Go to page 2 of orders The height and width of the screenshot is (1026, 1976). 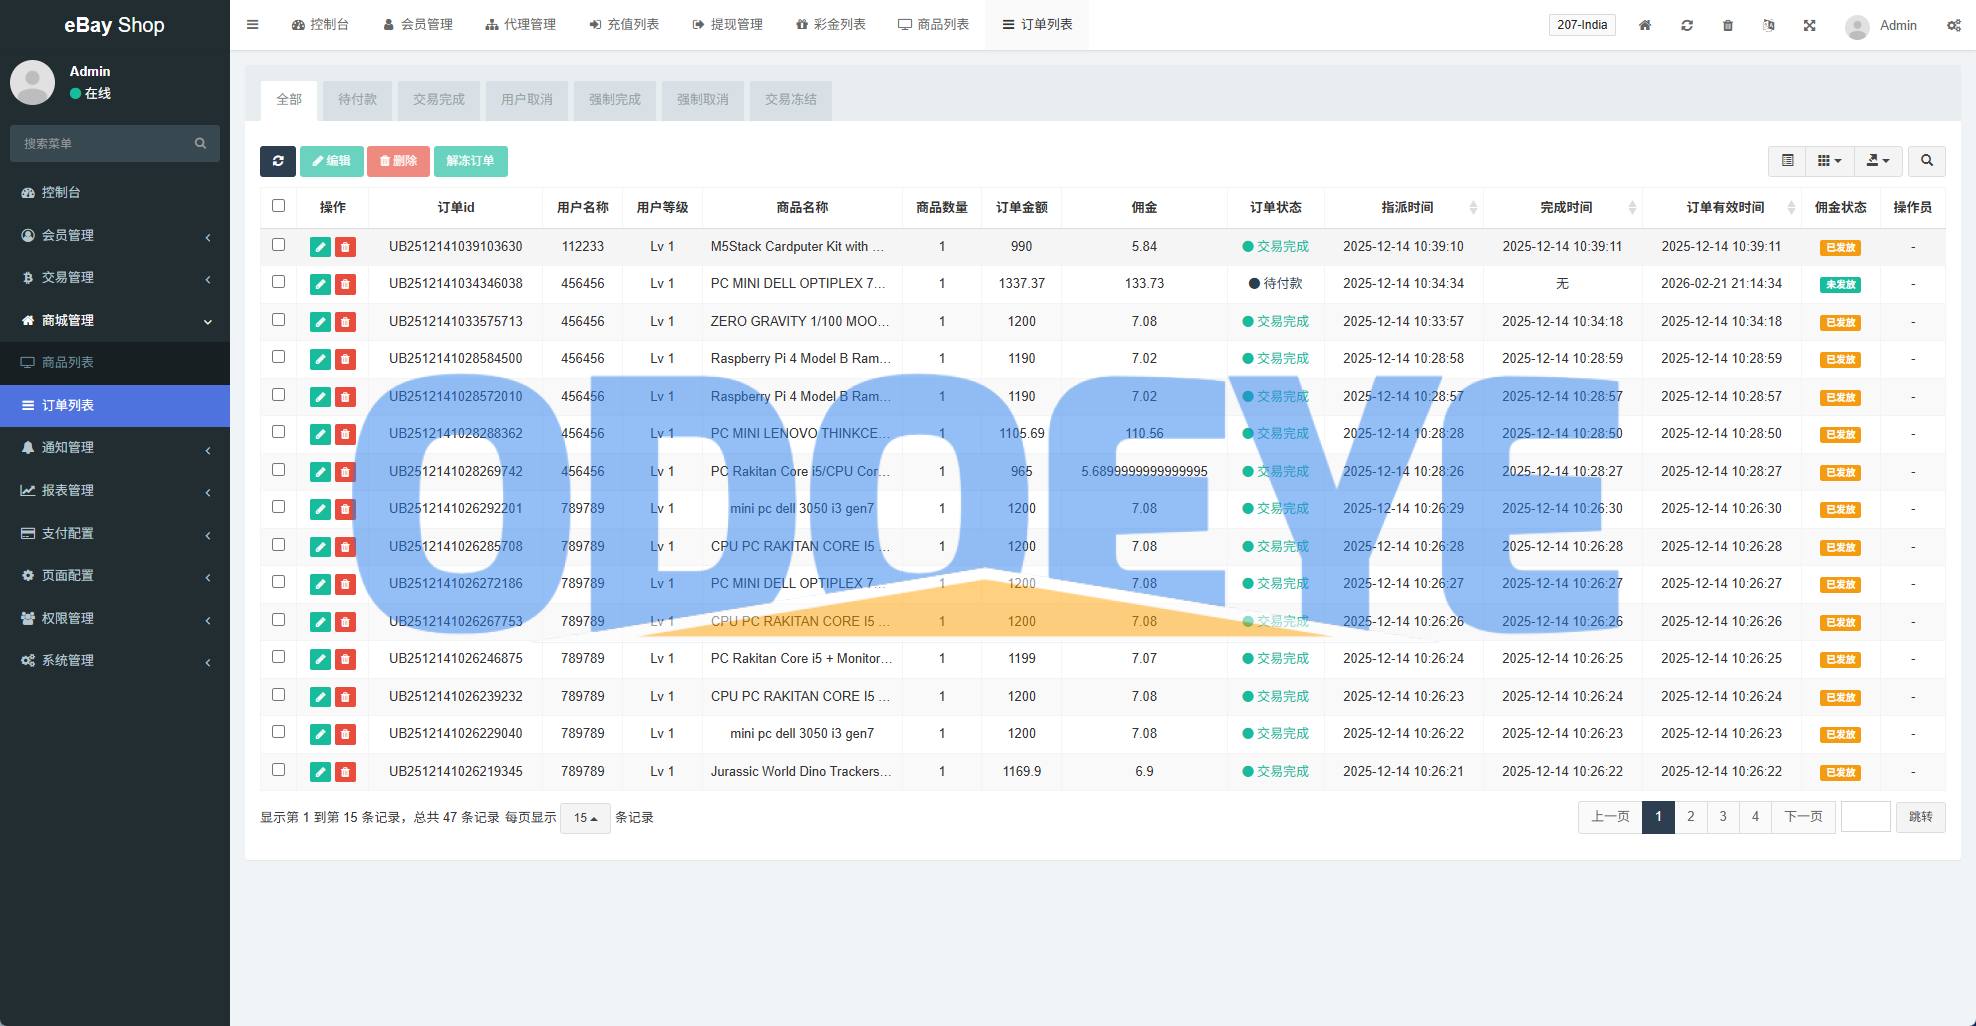(1691, 817)
